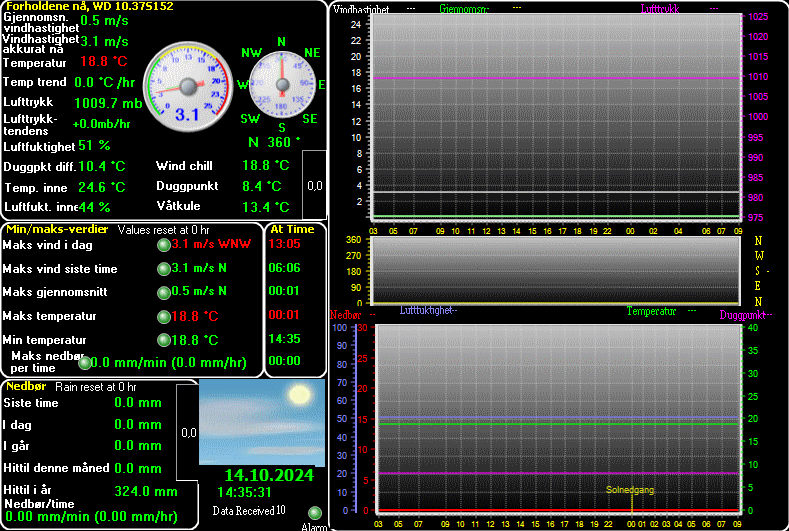Click the Temperatur value 18.8 °C in red

(104, 61)
